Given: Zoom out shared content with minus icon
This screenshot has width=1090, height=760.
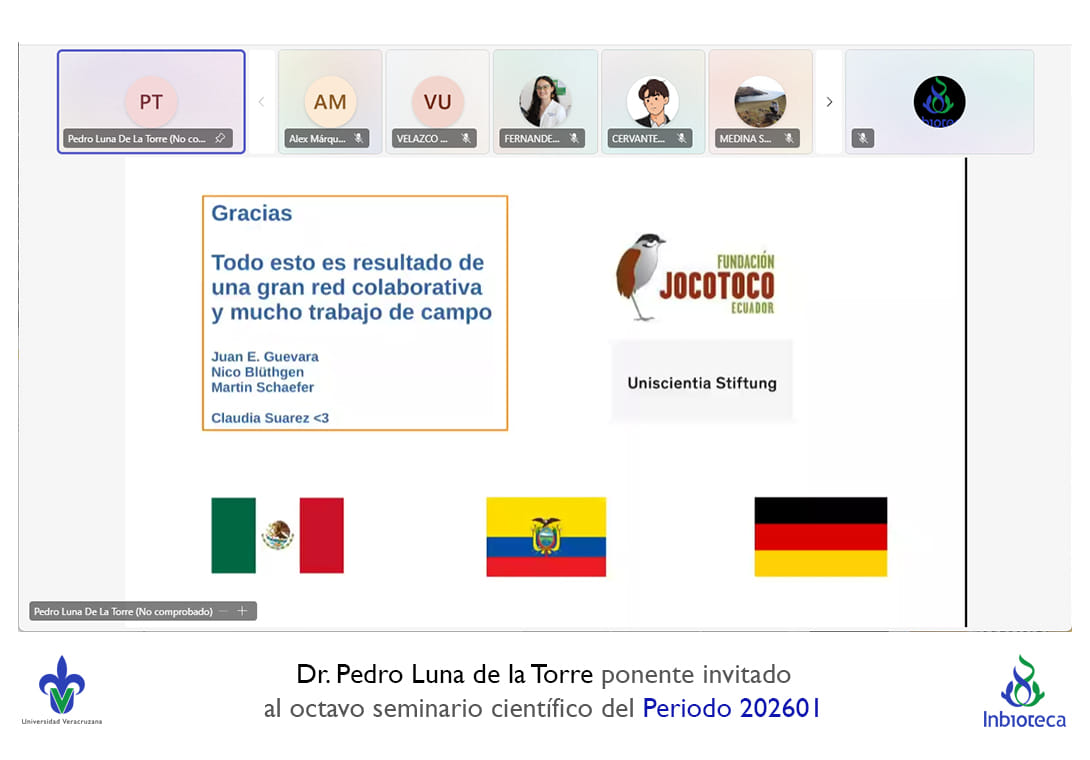Looking at the screenshot, I should (x=223, y=611).
